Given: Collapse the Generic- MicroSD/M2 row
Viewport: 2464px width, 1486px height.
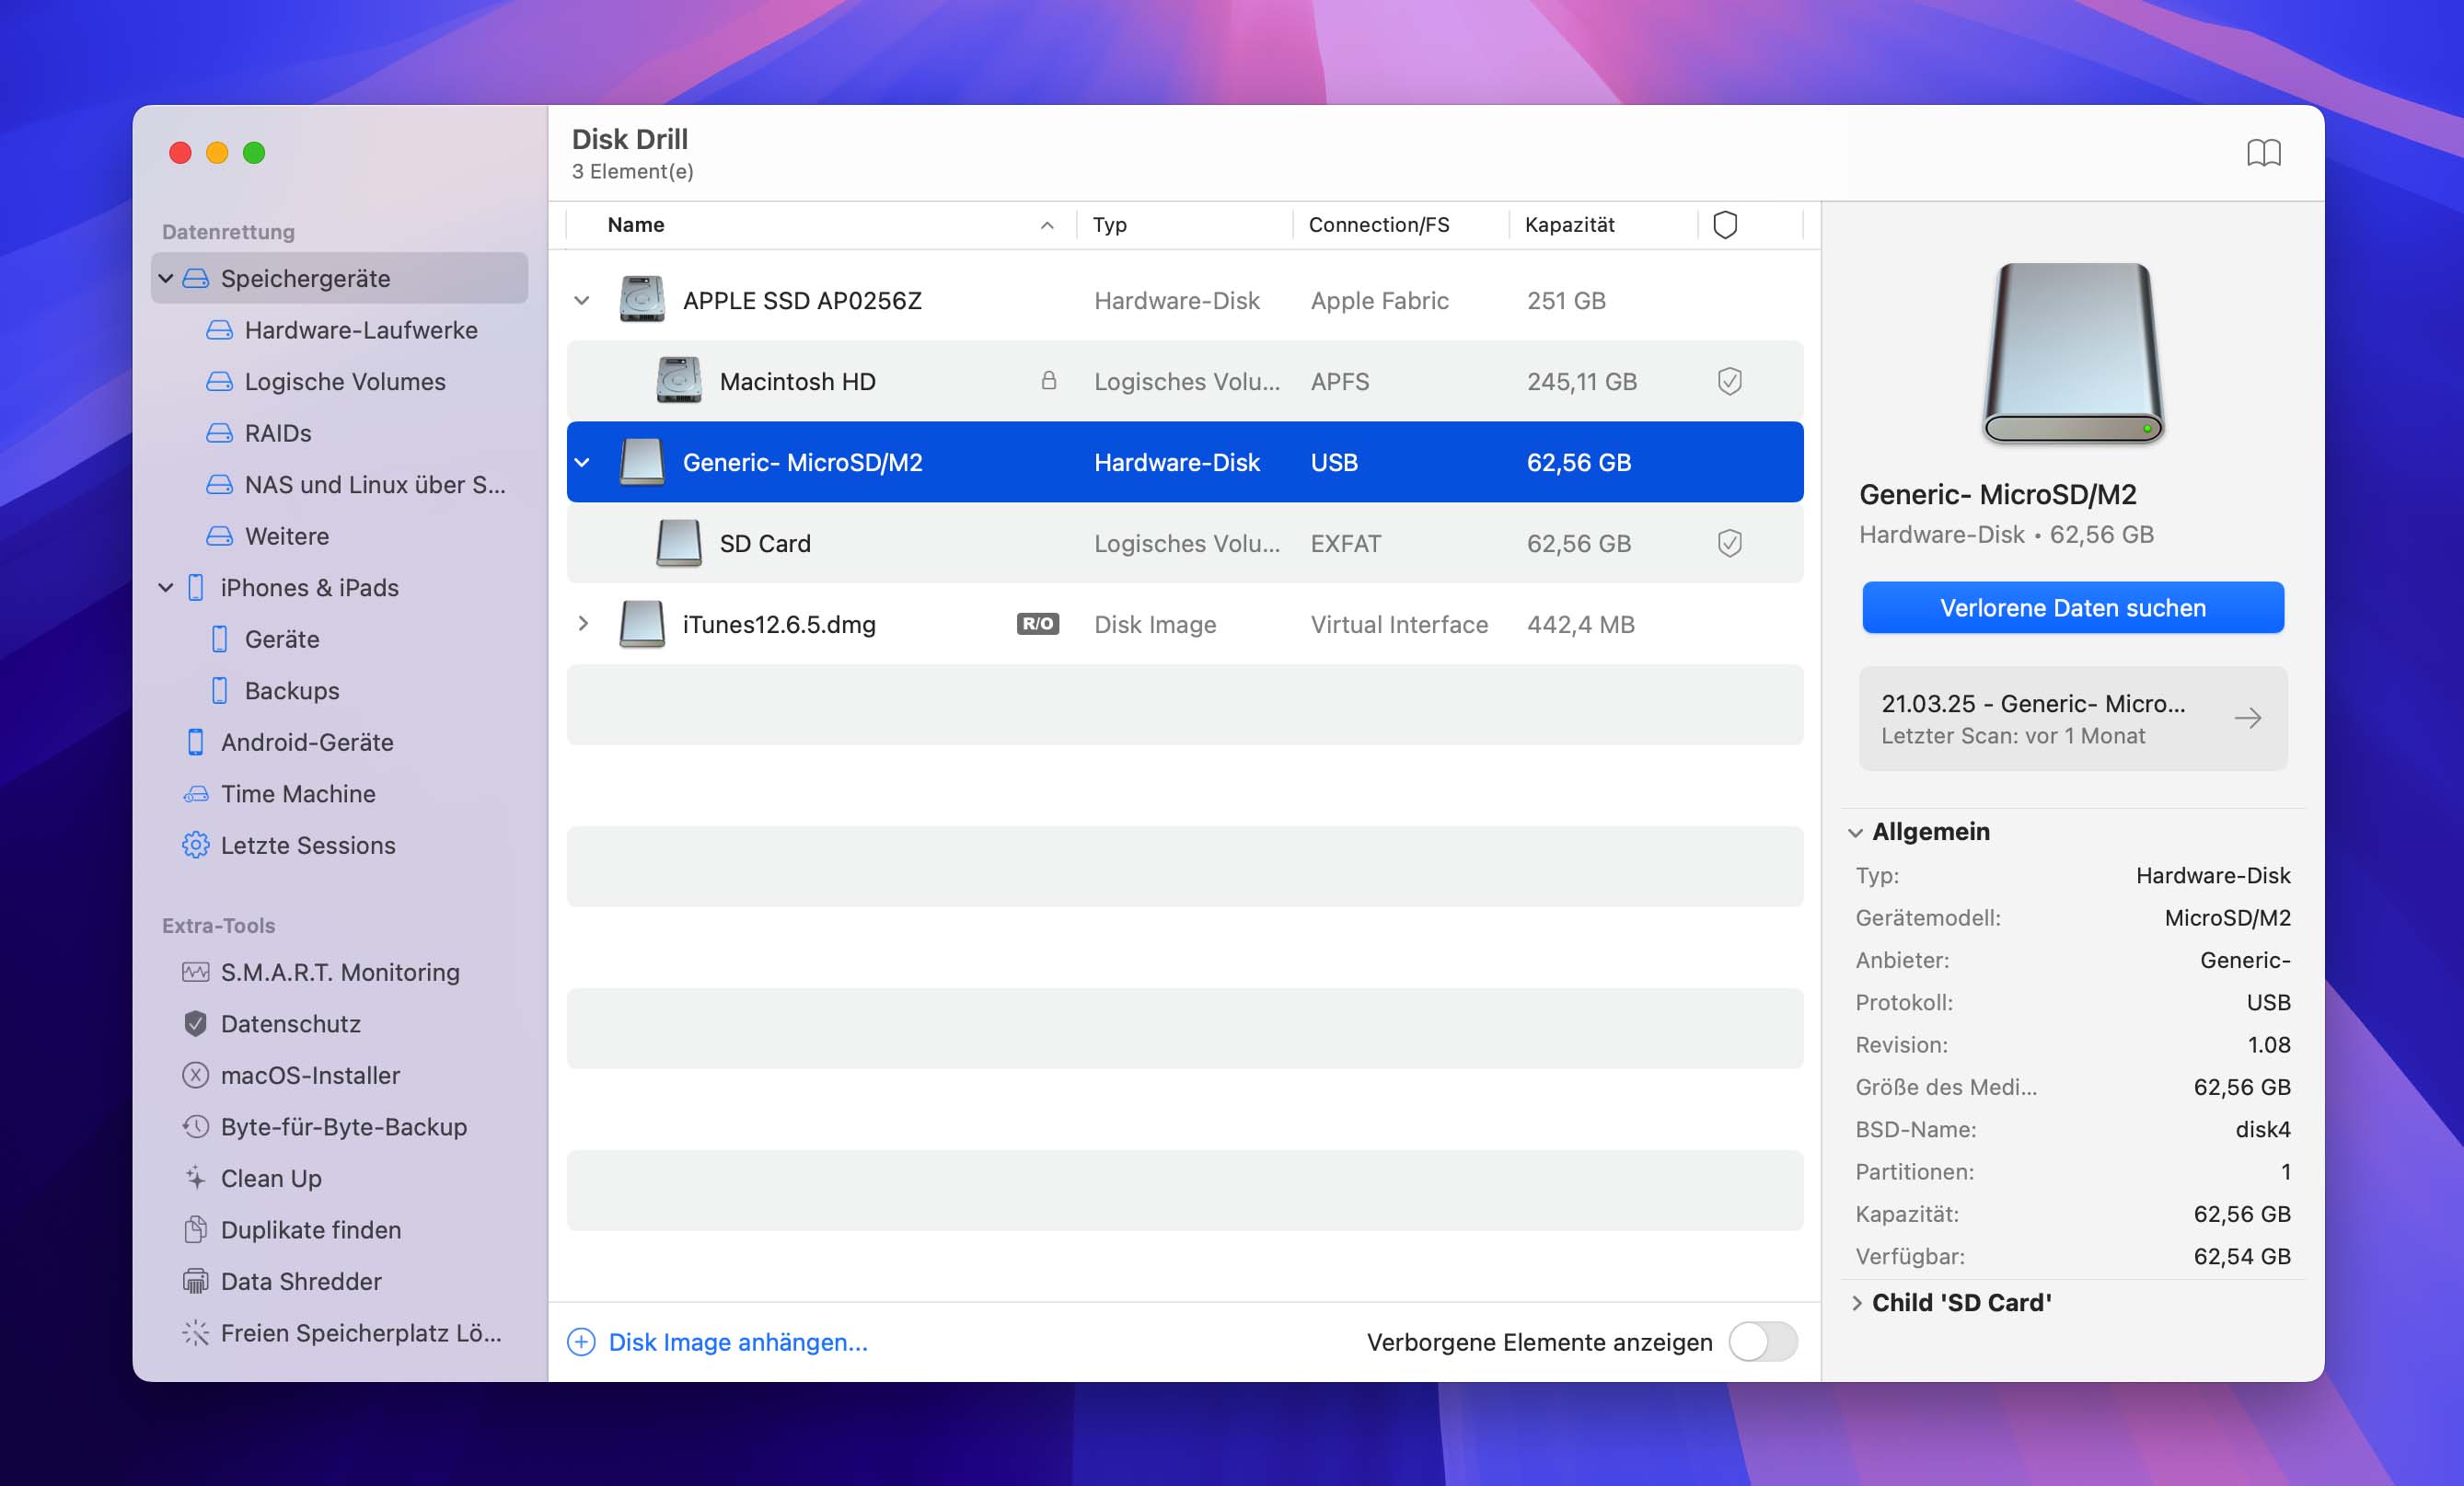Looking at the screenshot, I should (x=582, y=462).
